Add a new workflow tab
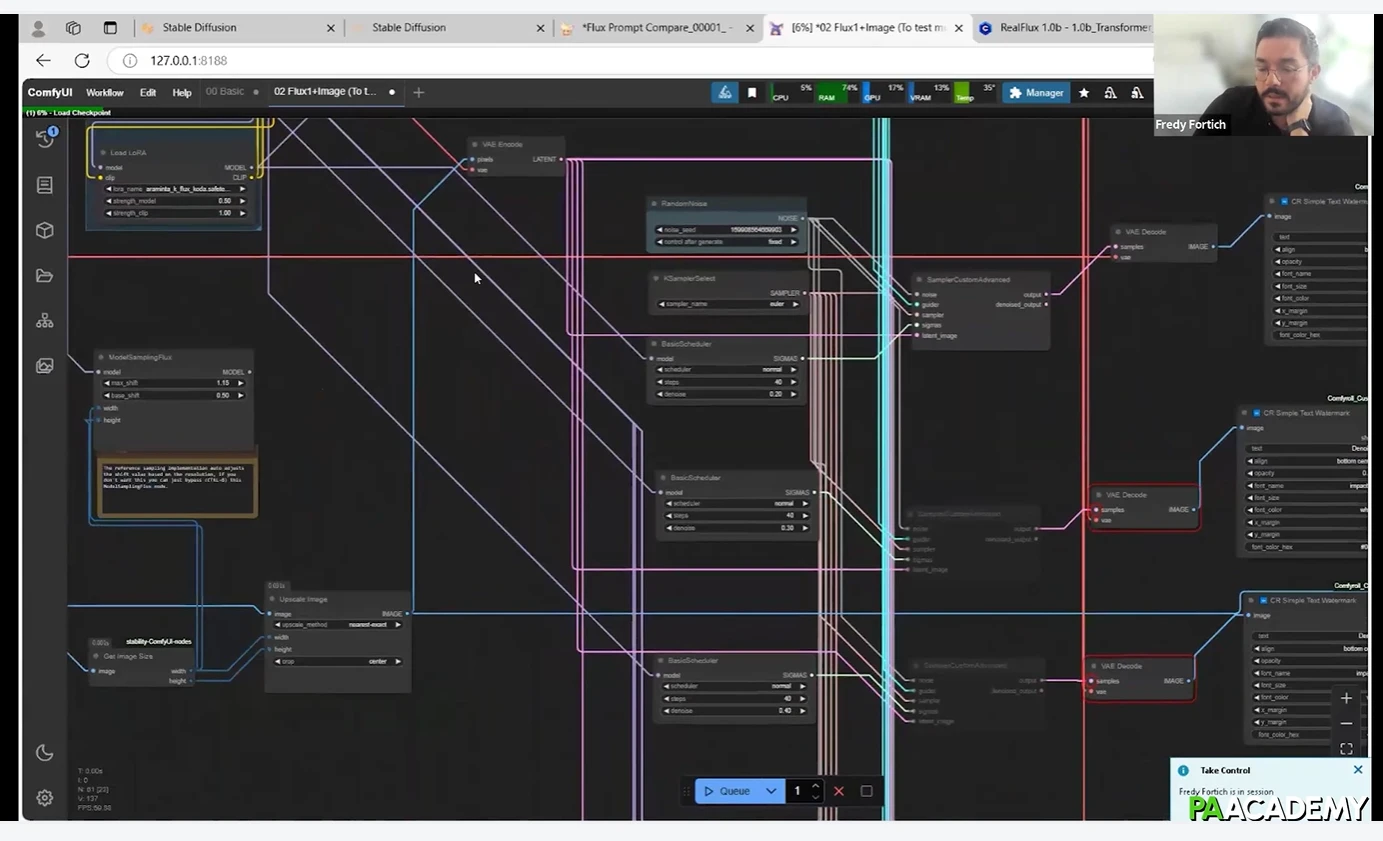 (x=418, y=92)
